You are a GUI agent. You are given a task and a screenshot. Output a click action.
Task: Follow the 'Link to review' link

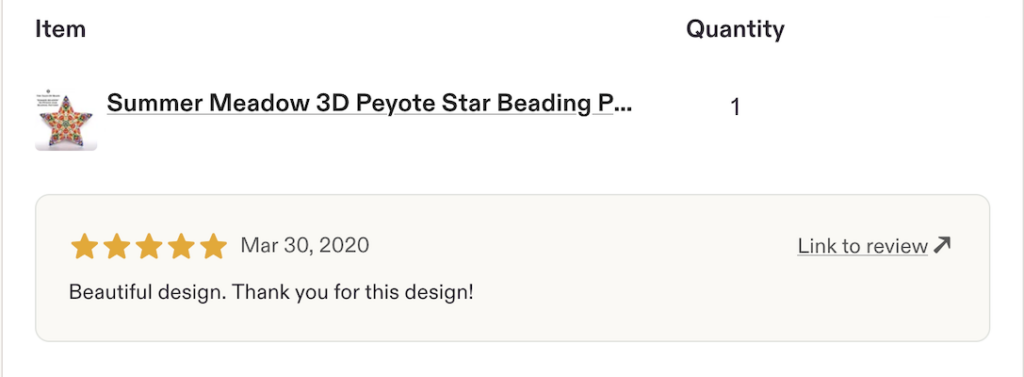(x=862, y=246)
